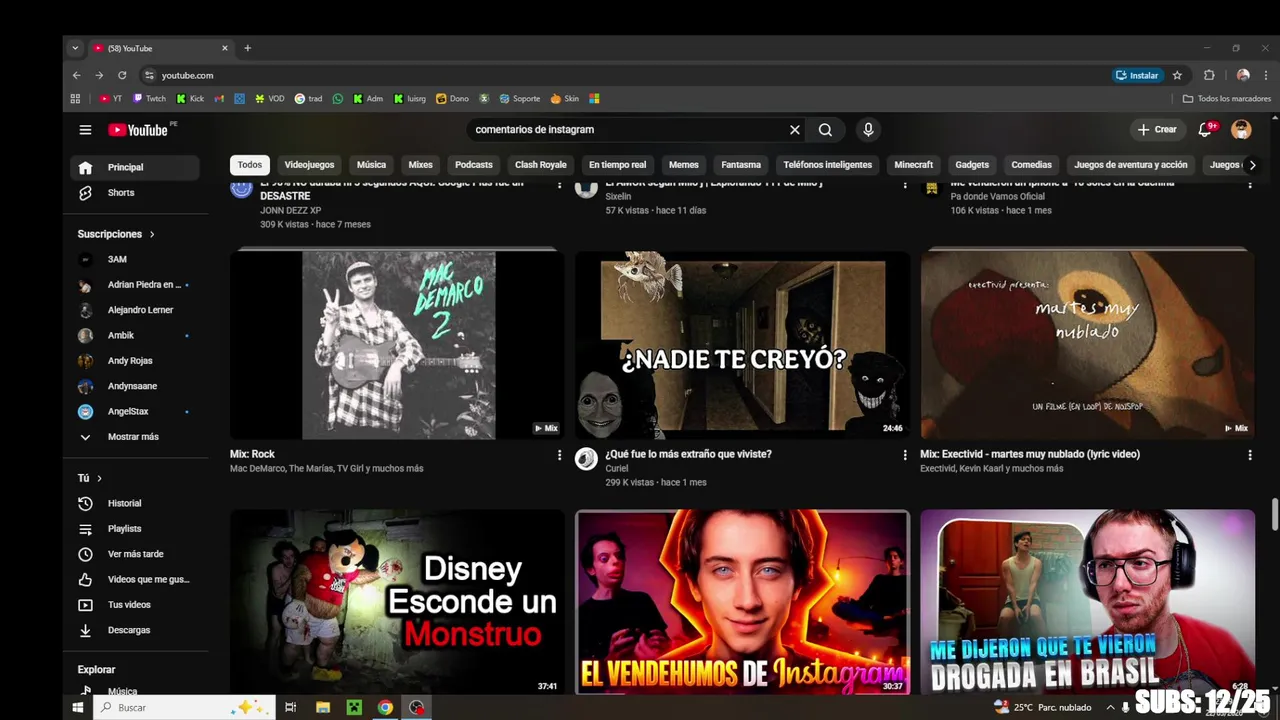Viewport: 1280px width, 720px height.
Task: Click the YouTube logo
Action: click(138, 130)
